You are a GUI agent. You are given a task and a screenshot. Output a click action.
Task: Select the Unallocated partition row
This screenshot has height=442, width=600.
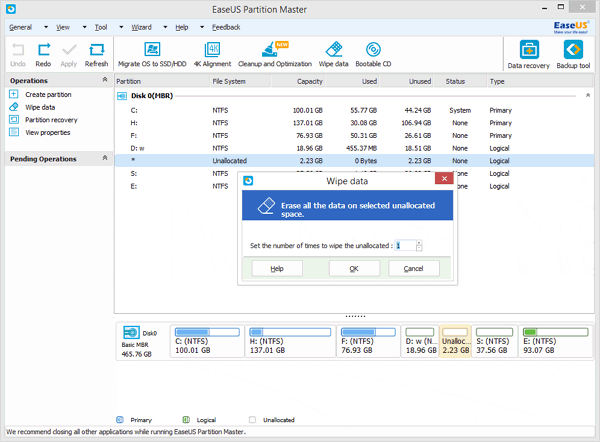[x=354, y=161]
